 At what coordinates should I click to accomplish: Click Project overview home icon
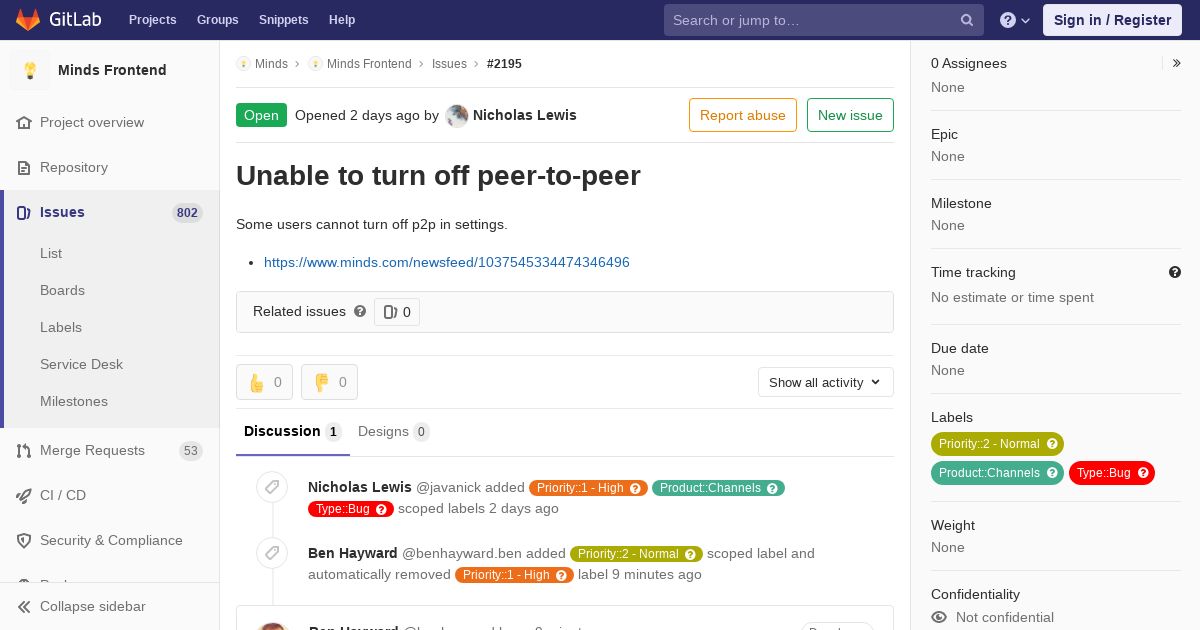click(24, 122)
